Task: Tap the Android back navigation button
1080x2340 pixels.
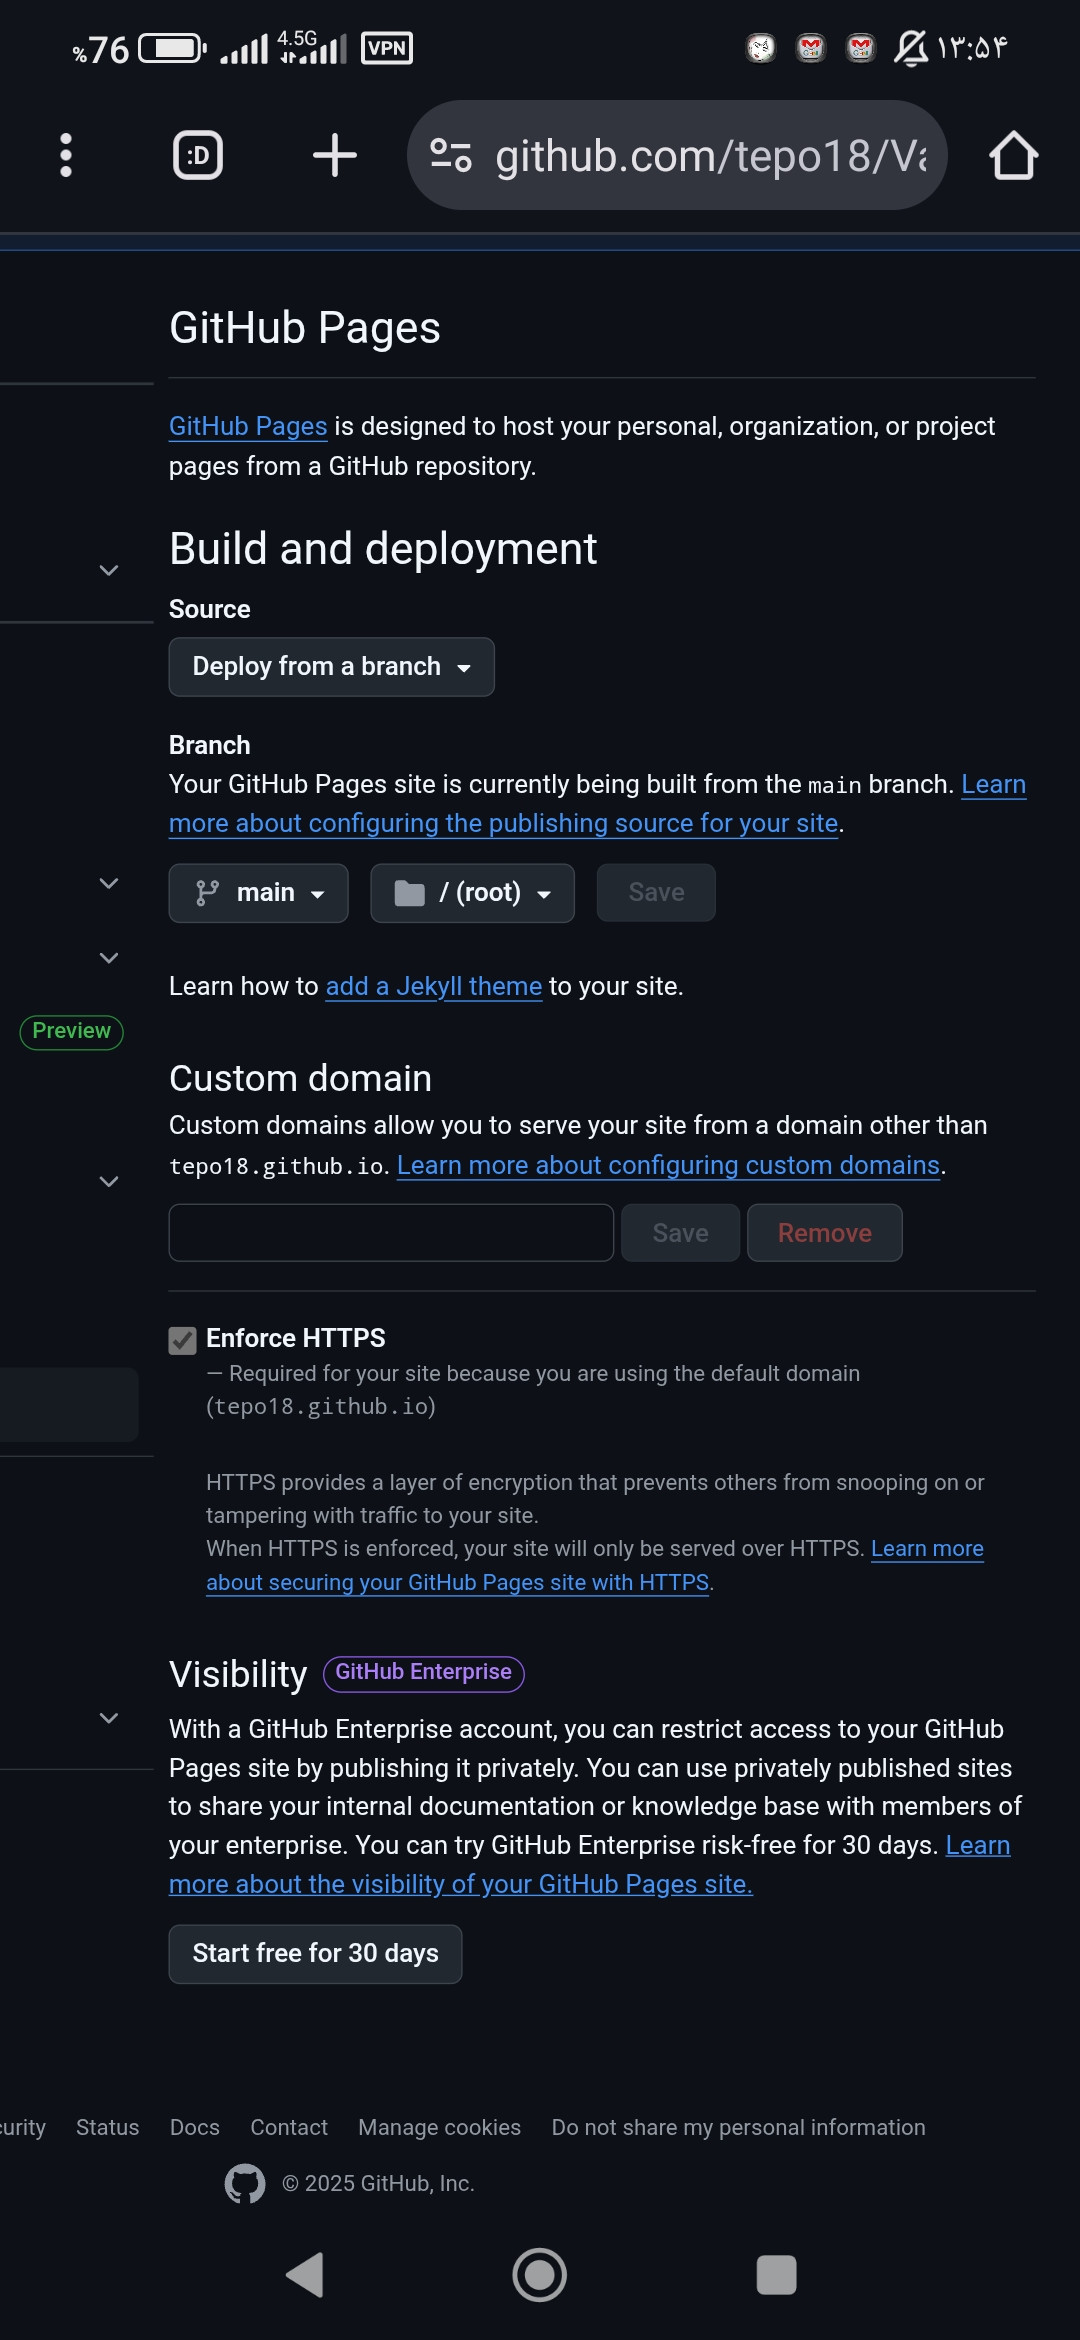Action: [x=305, y=2275]
